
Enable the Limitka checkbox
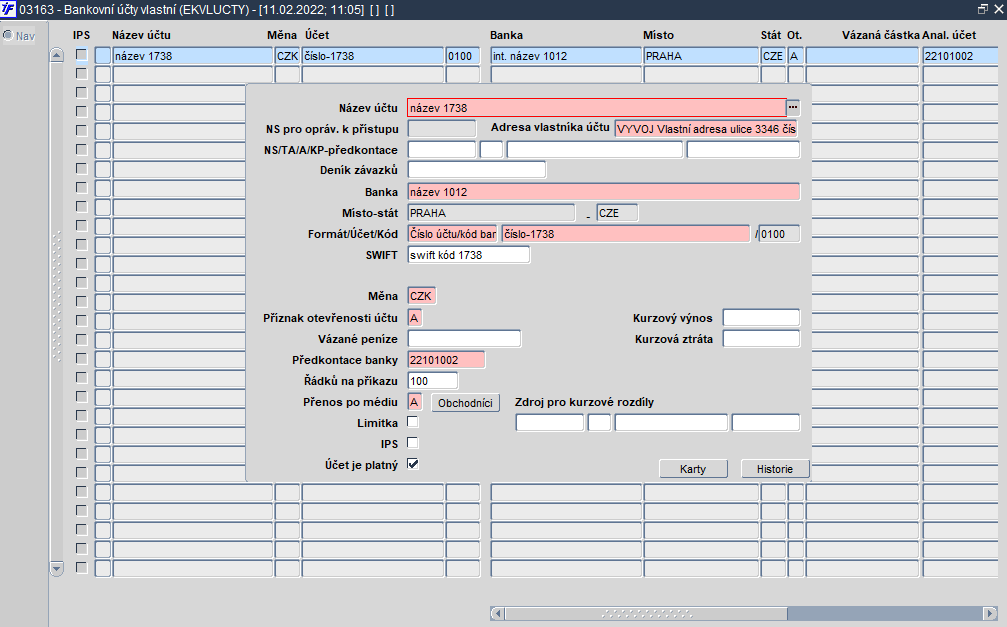412,423
